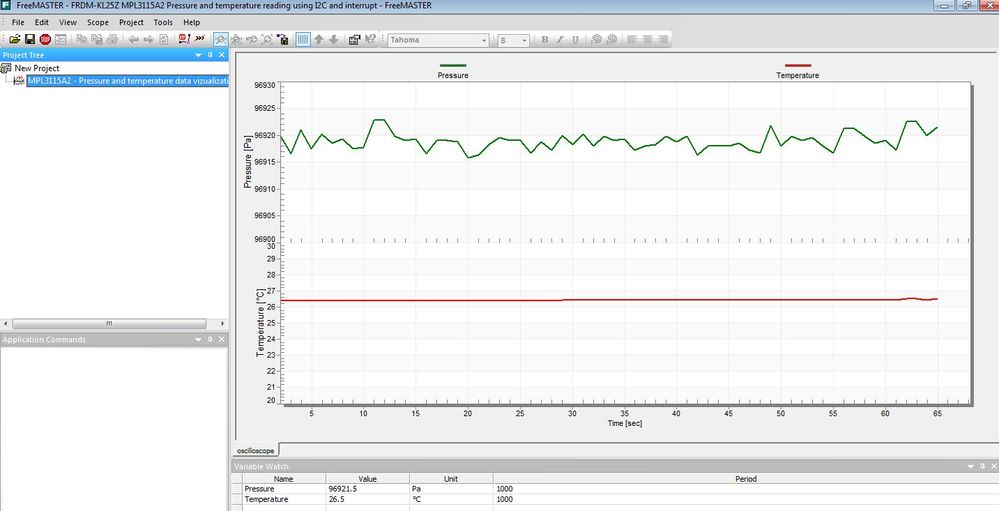Click the print icon in toolbar

click(x=112, y=40)
